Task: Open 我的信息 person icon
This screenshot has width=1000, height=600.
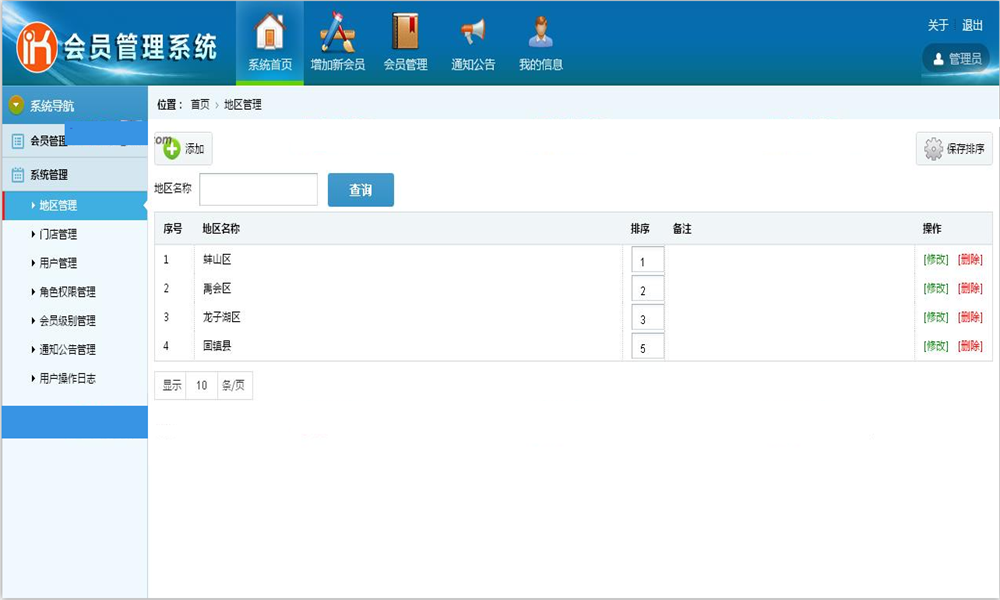Action: tap(540, 34)
